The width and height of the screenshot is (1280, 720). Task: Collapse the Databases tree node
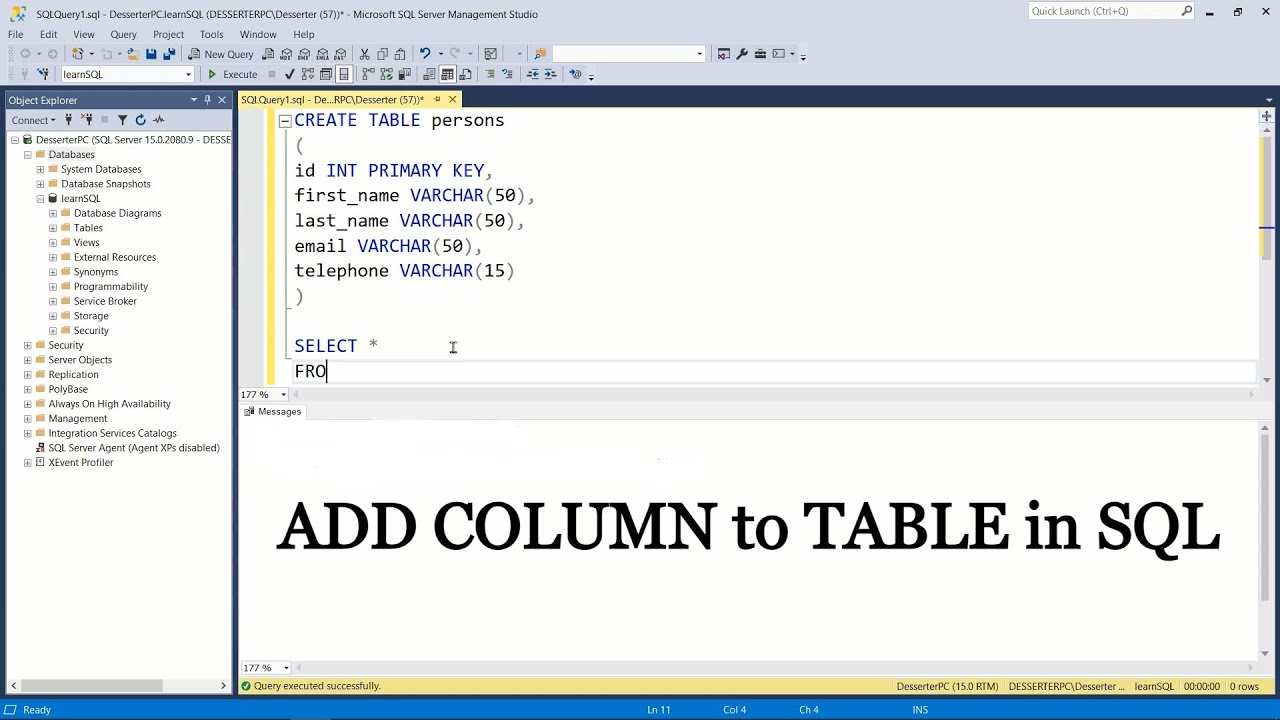(28, 155)
